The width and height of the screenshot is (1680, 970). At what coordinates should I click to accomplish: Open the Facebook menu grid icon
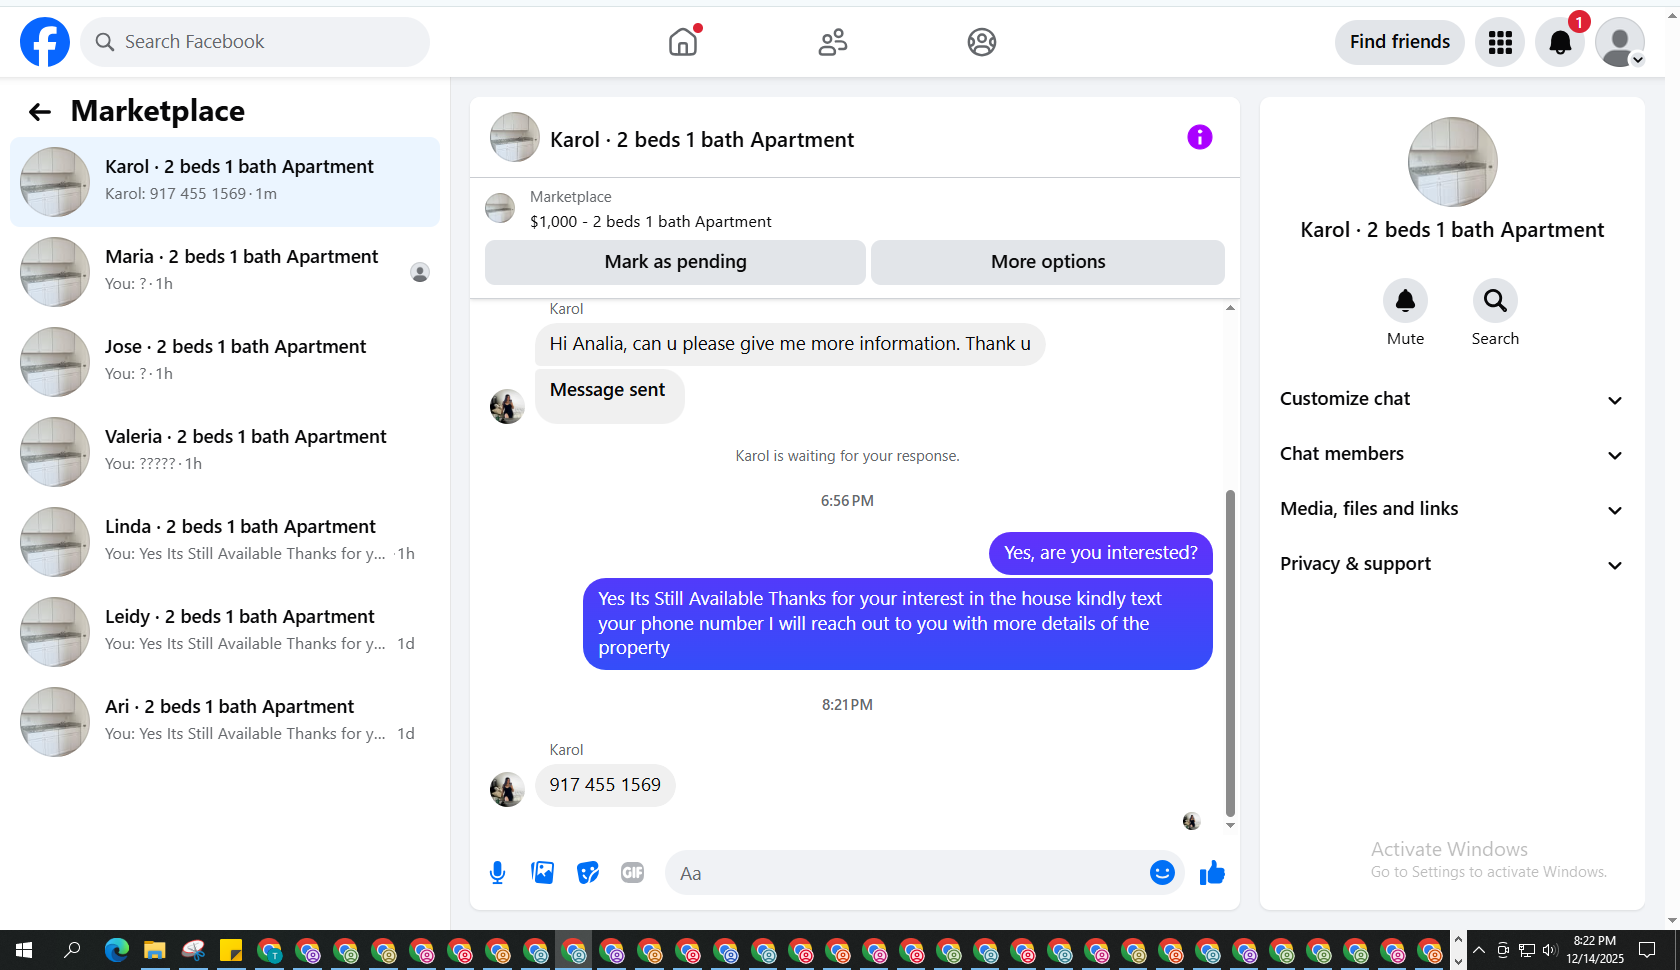click(x=1500, y=42)
